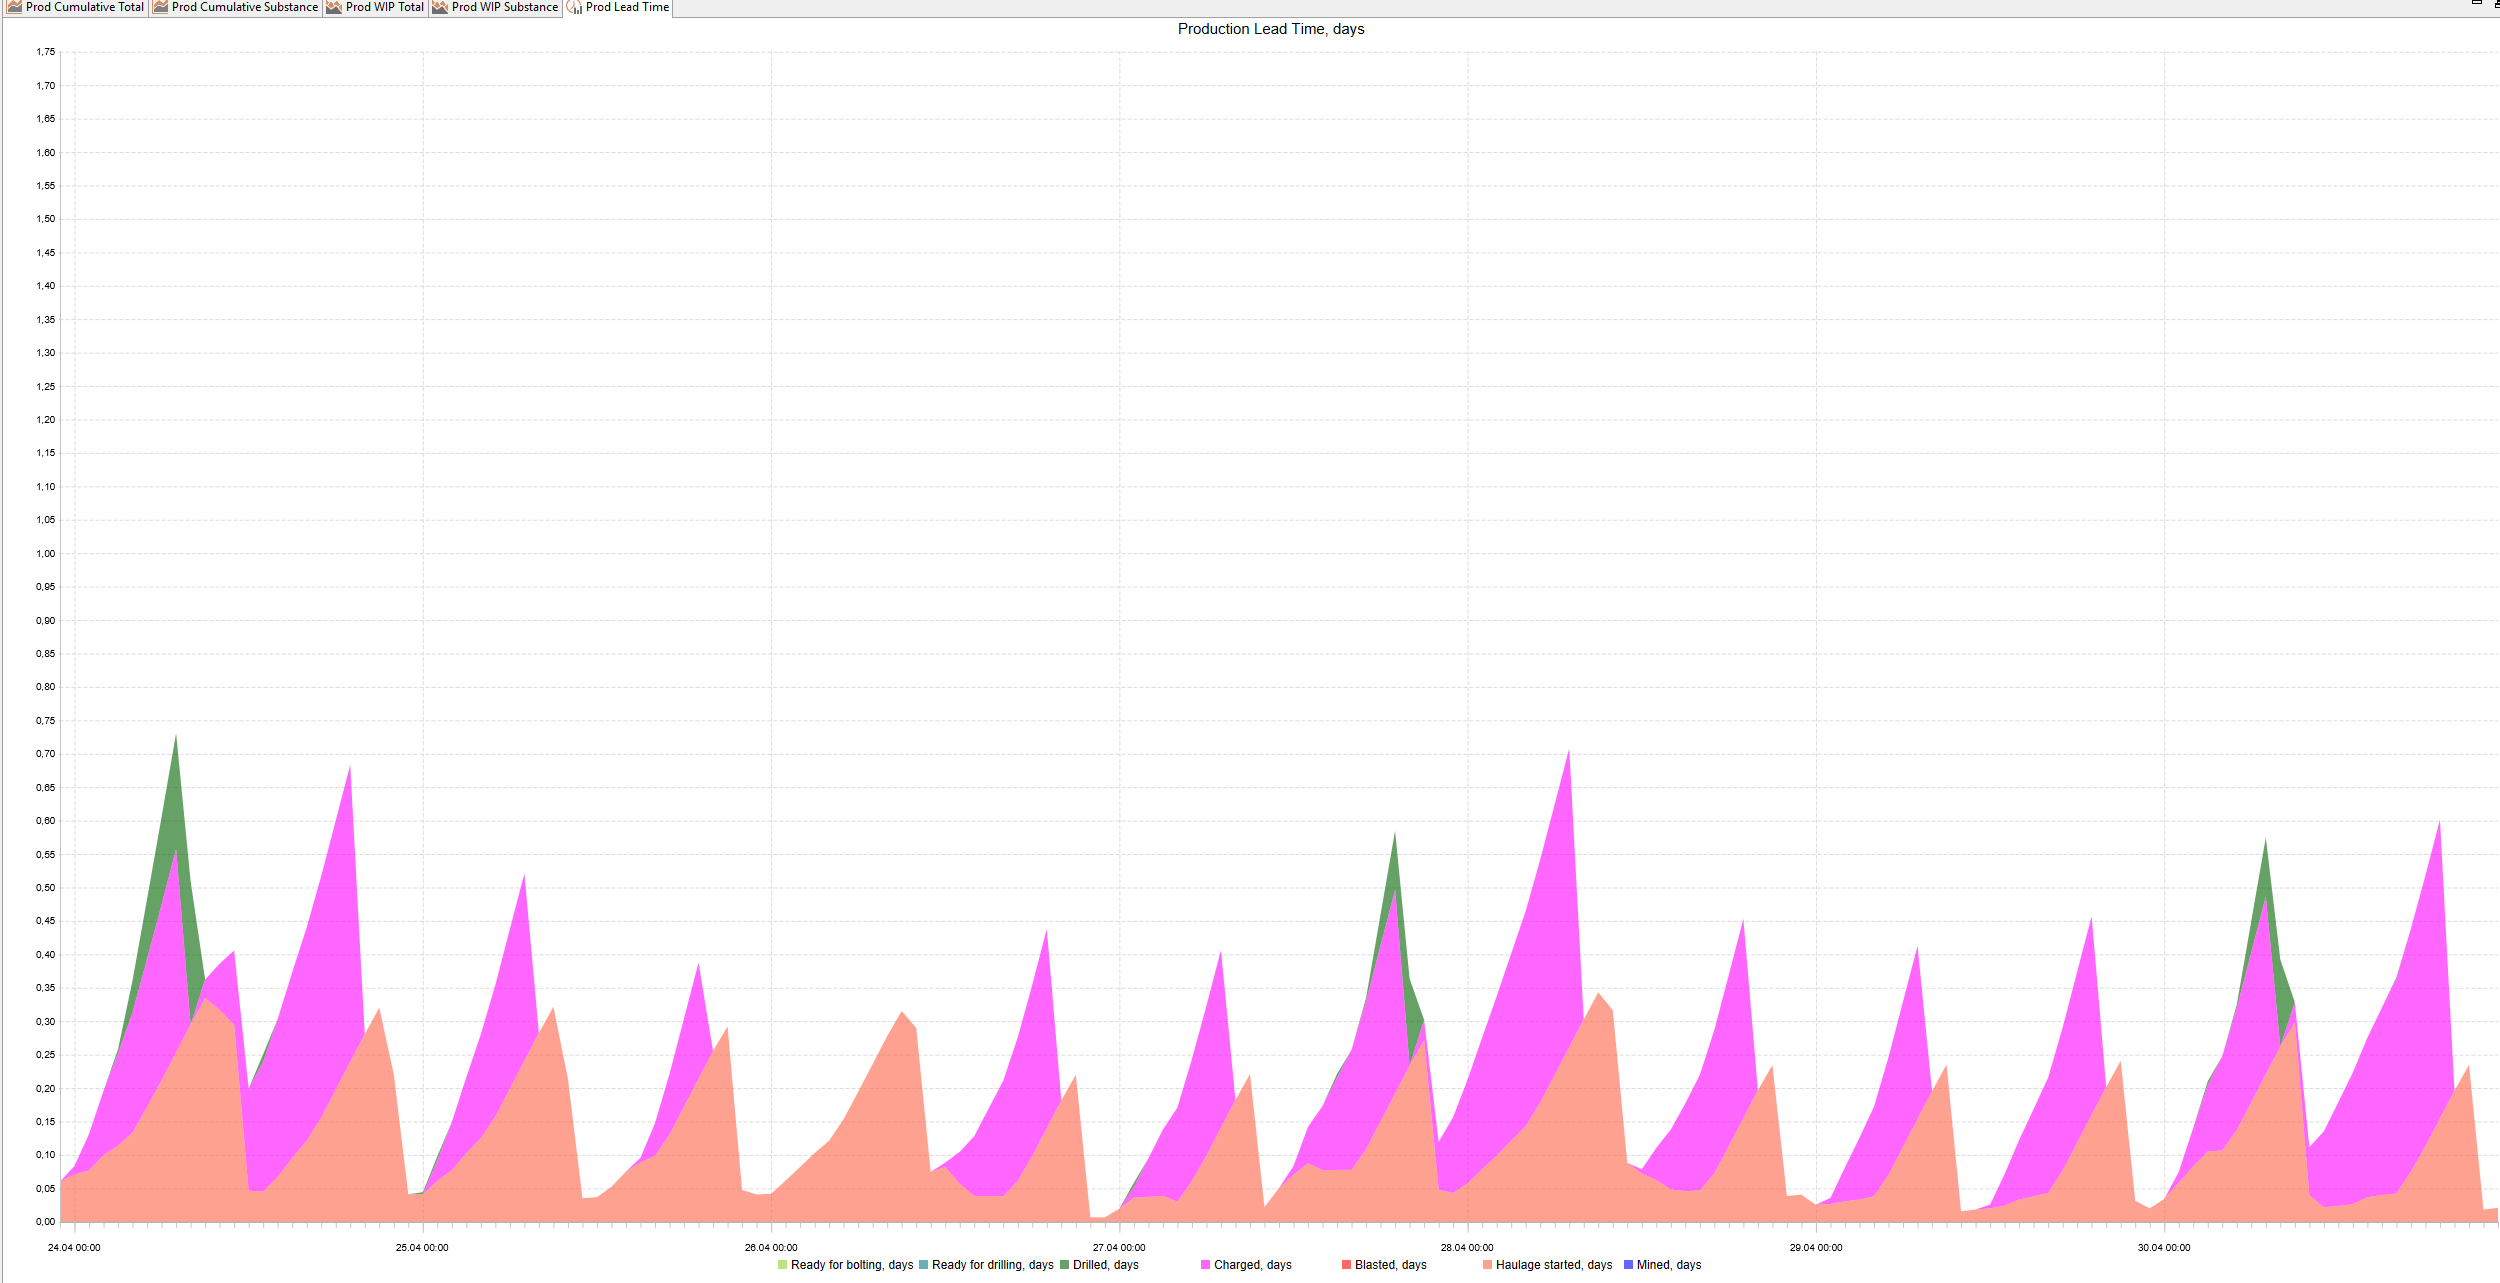Image resolution: width=2500 pixels, height=1283 pixels.
Task: Click the blue Mined legend swatch
Action: pyautogui.click(x=1628, y=1265)
